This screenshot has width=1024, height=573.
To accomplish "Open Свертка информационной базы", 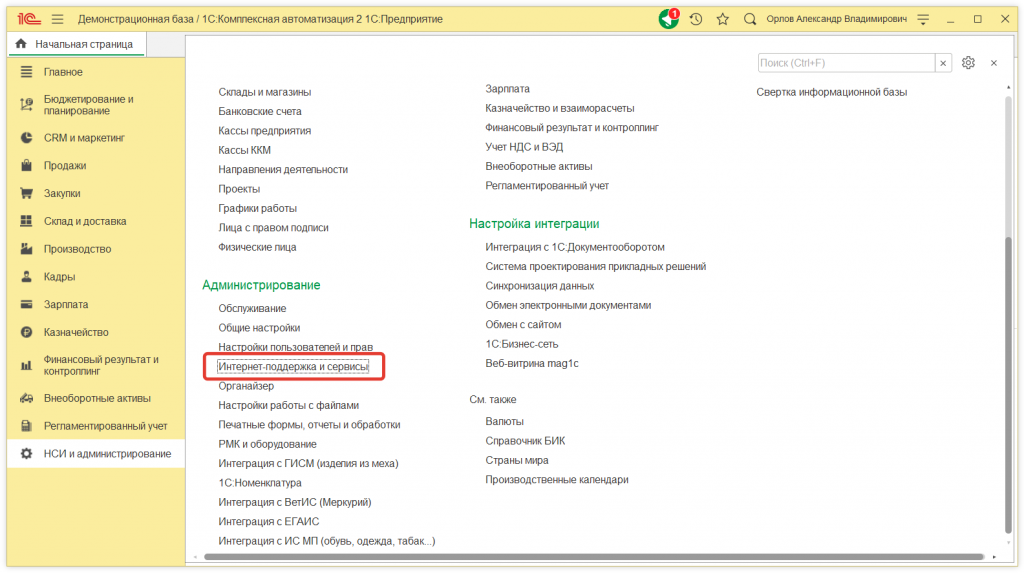I will [x=831, y=92].
